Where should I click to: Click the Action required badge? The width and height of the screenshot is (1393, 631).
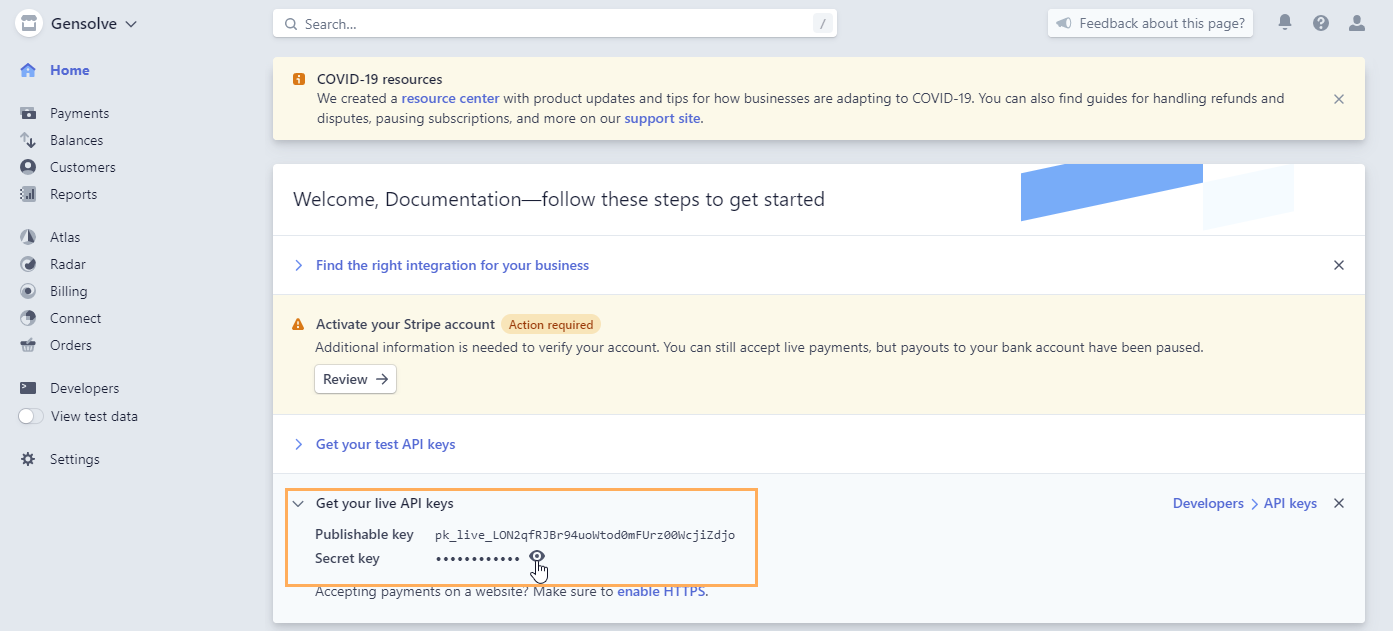coord(551,324)
